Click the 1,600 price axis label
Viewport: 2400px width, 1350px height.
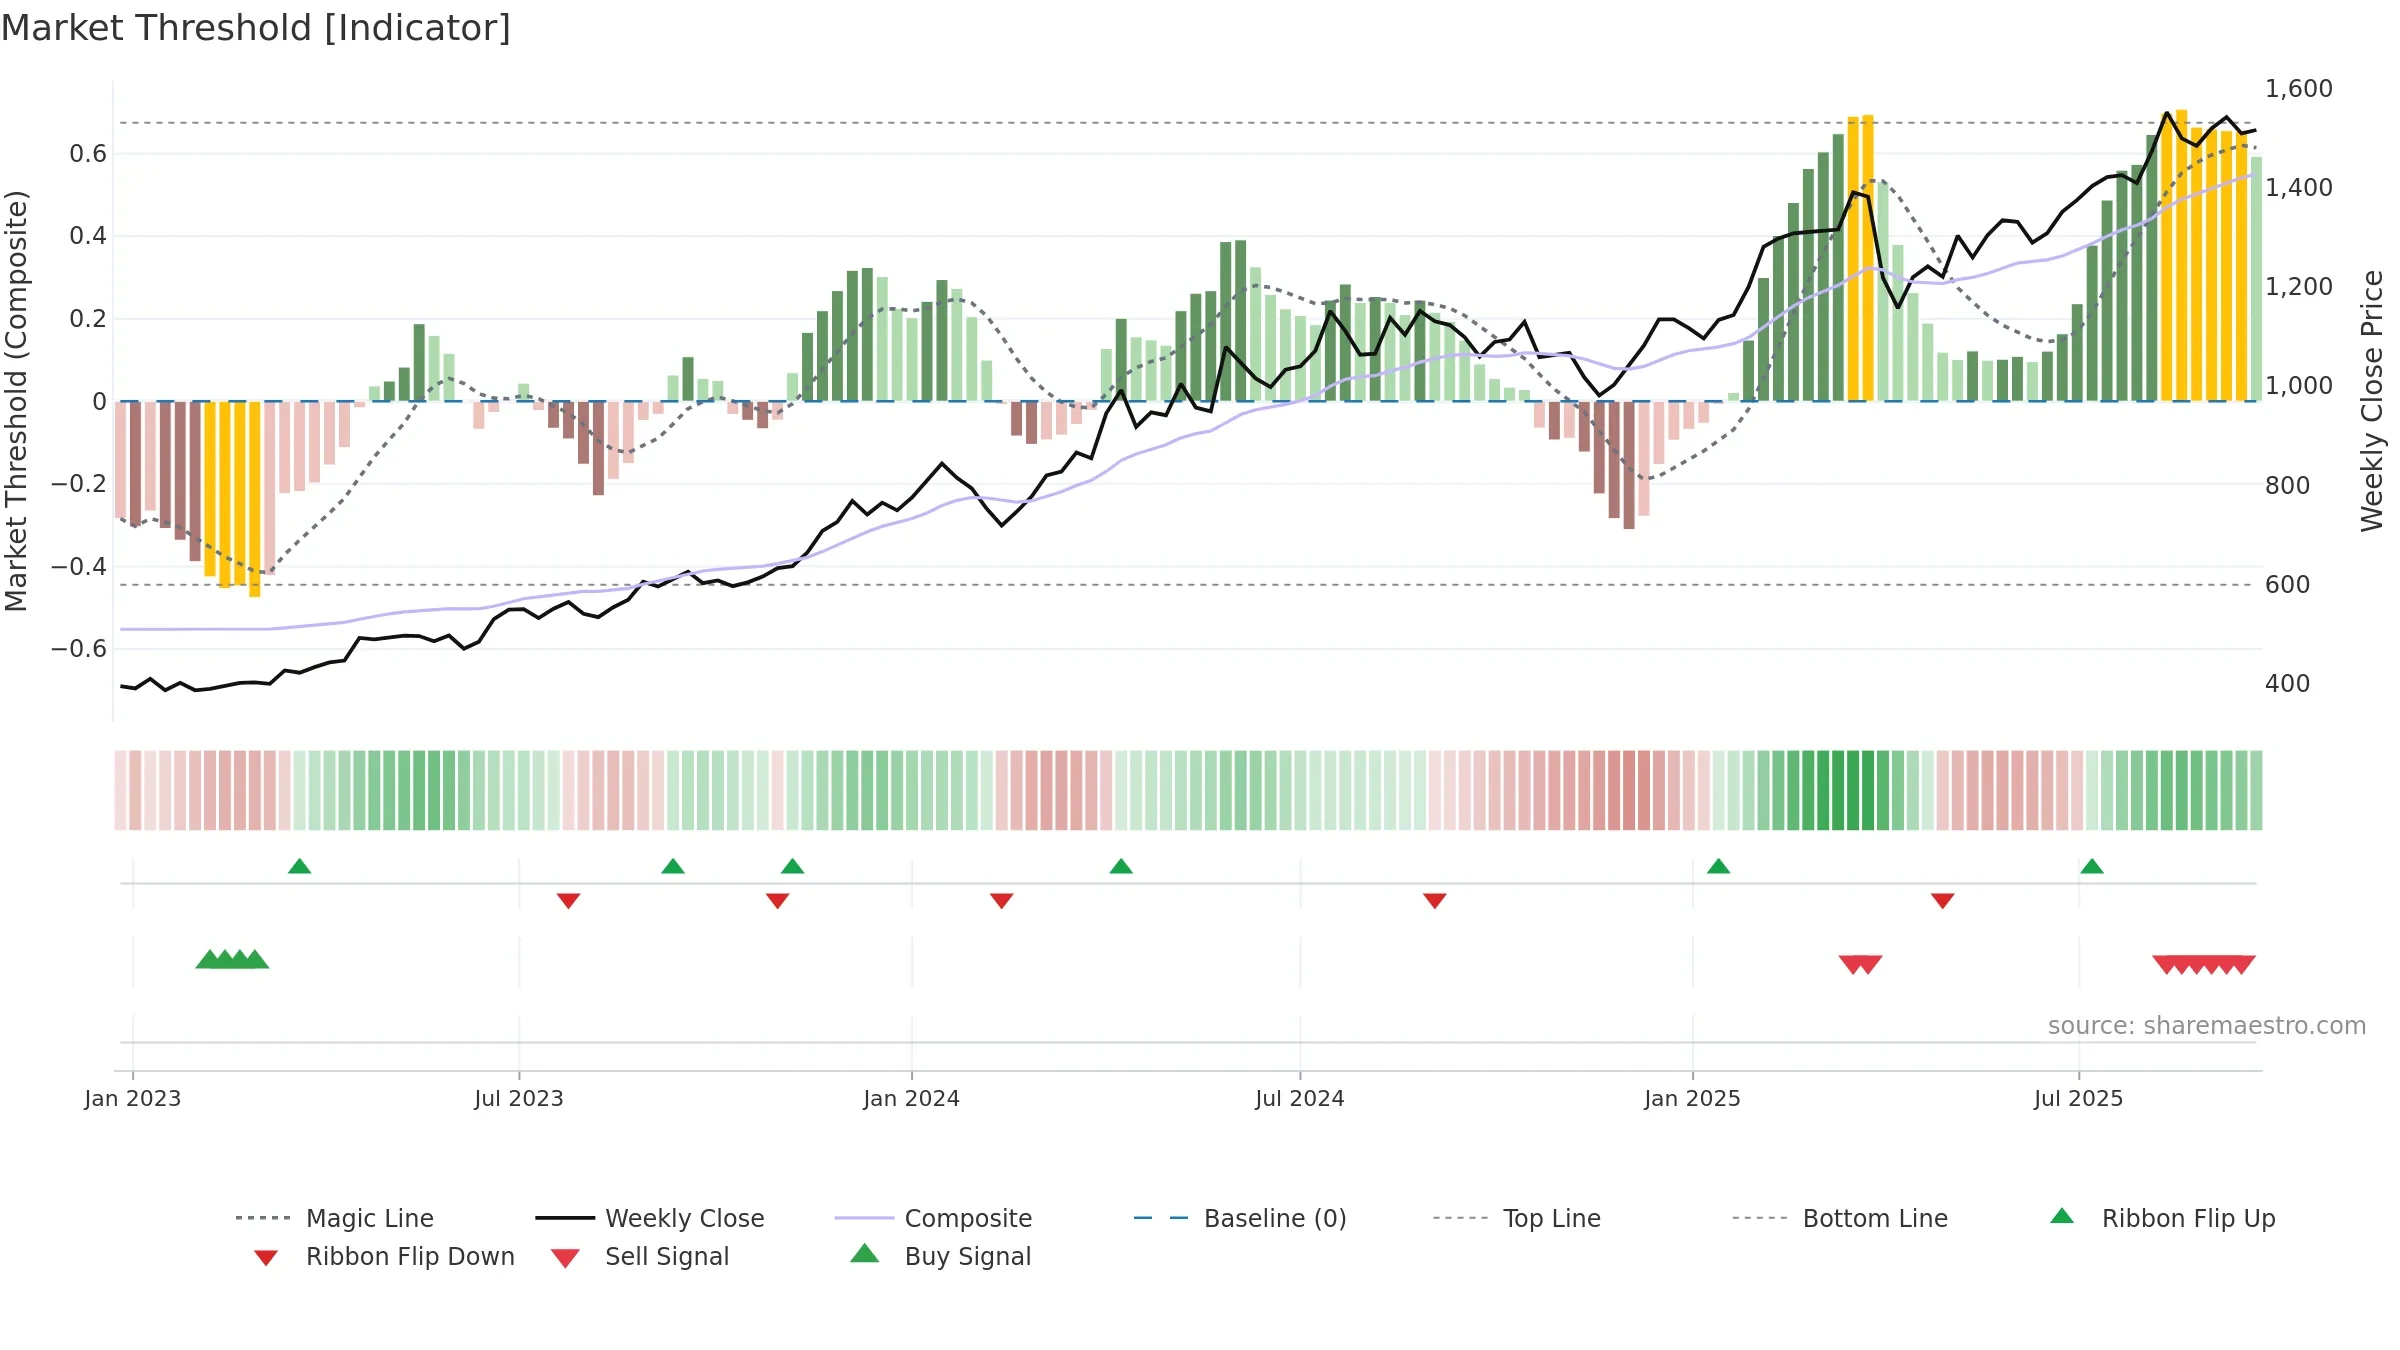pos(2299,89)
